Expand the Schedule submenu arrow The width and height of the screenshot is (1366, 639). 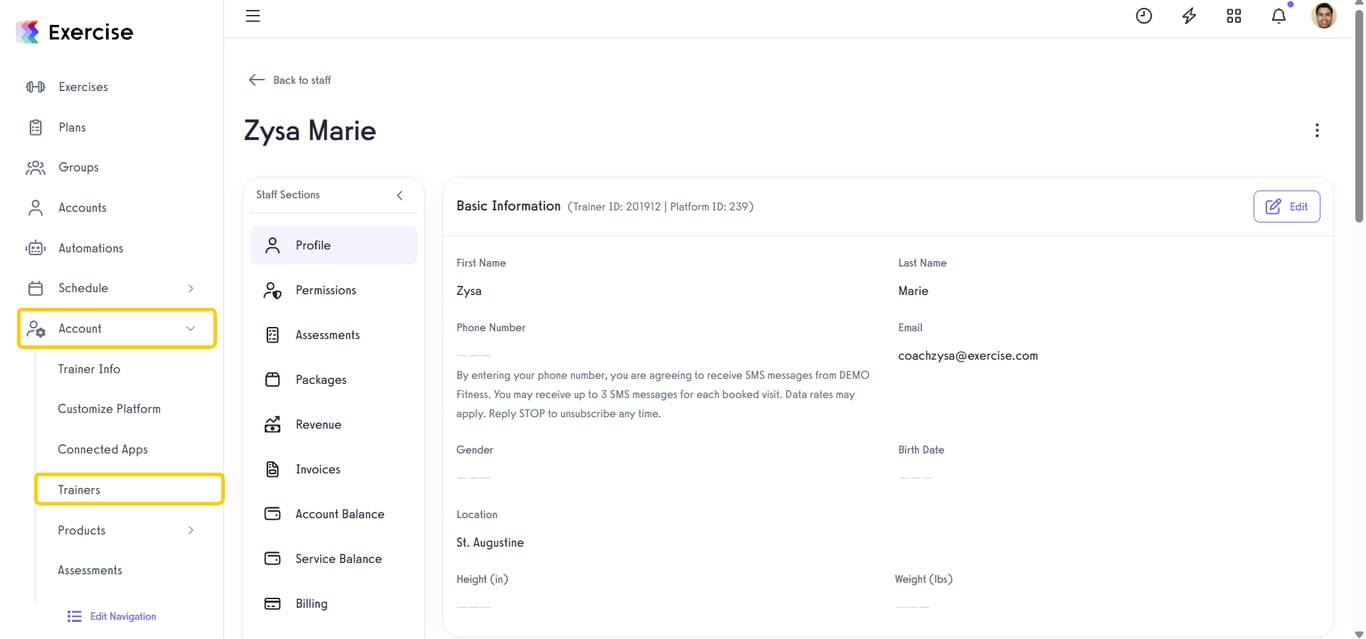[191, 288]
